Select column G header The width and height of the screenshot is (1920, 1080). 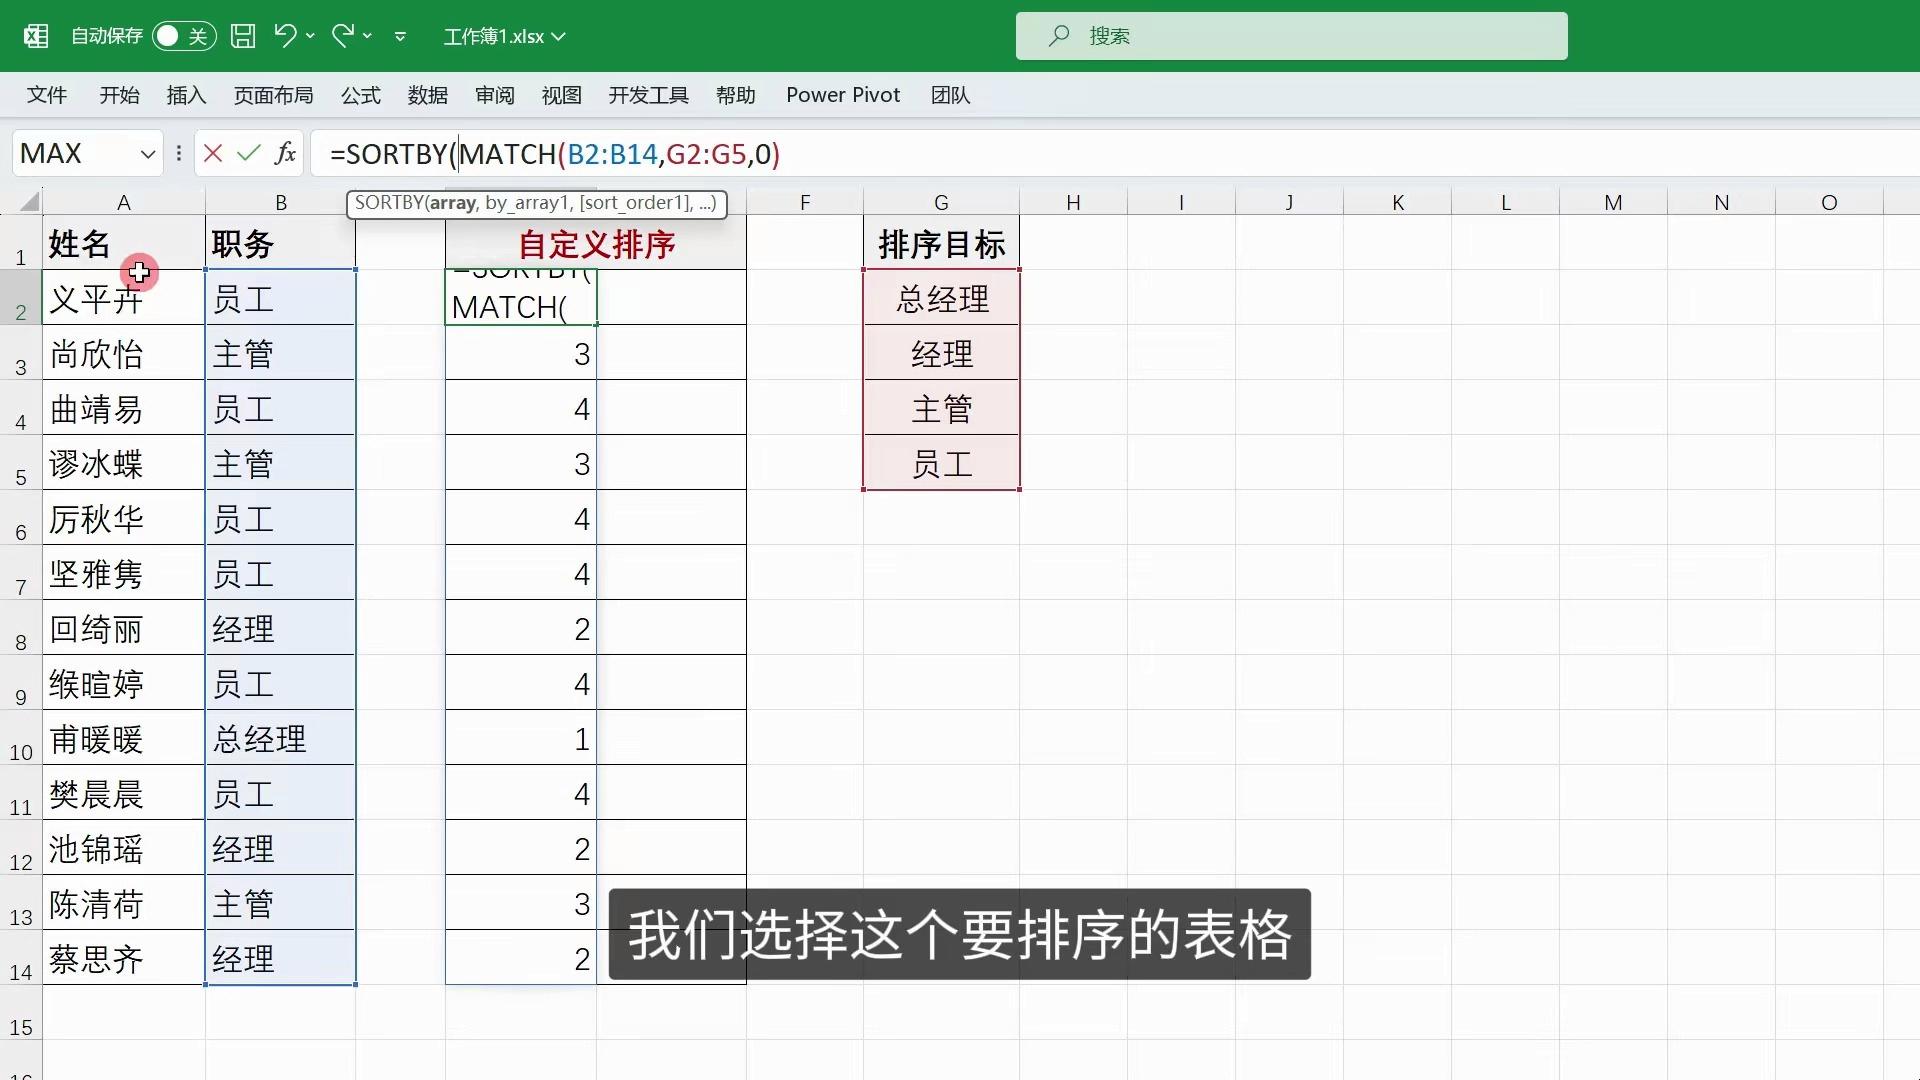click(x=941, y=202)
